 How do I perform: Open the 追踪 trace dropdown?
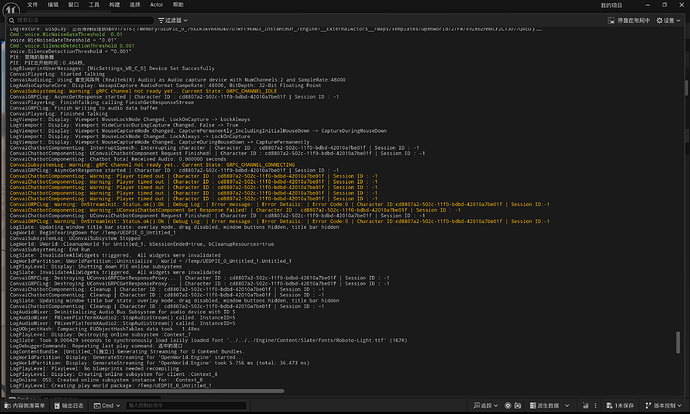click(x=486, y=406)
